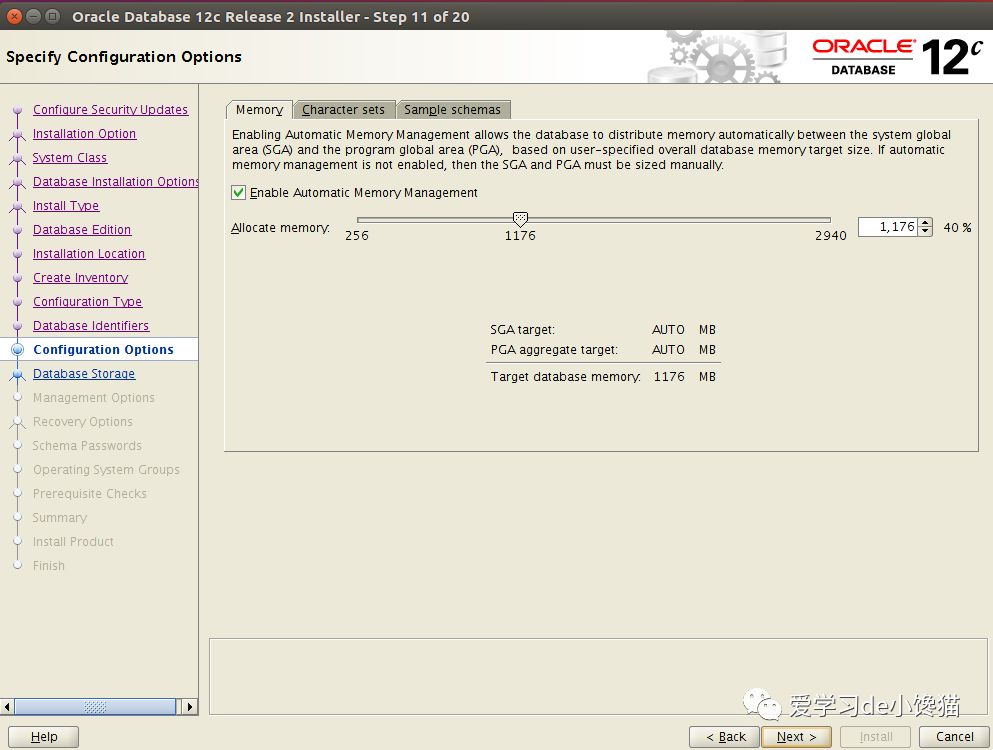993x750 pixels.
Task: Click step bullet icon beside Configure Security Updates
Action: point(18,110)
